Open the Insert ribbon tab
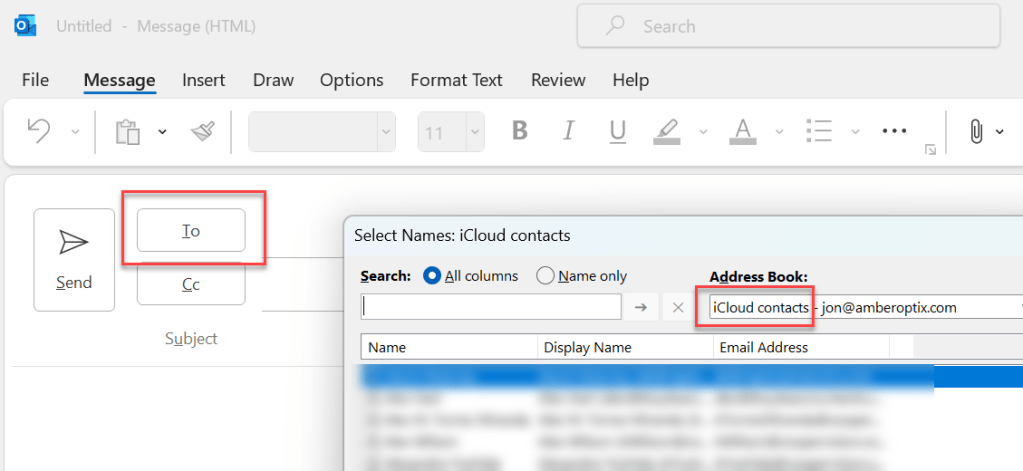Image resolution: width=1023 pixels, height=471 pixels. click(203, 80)
